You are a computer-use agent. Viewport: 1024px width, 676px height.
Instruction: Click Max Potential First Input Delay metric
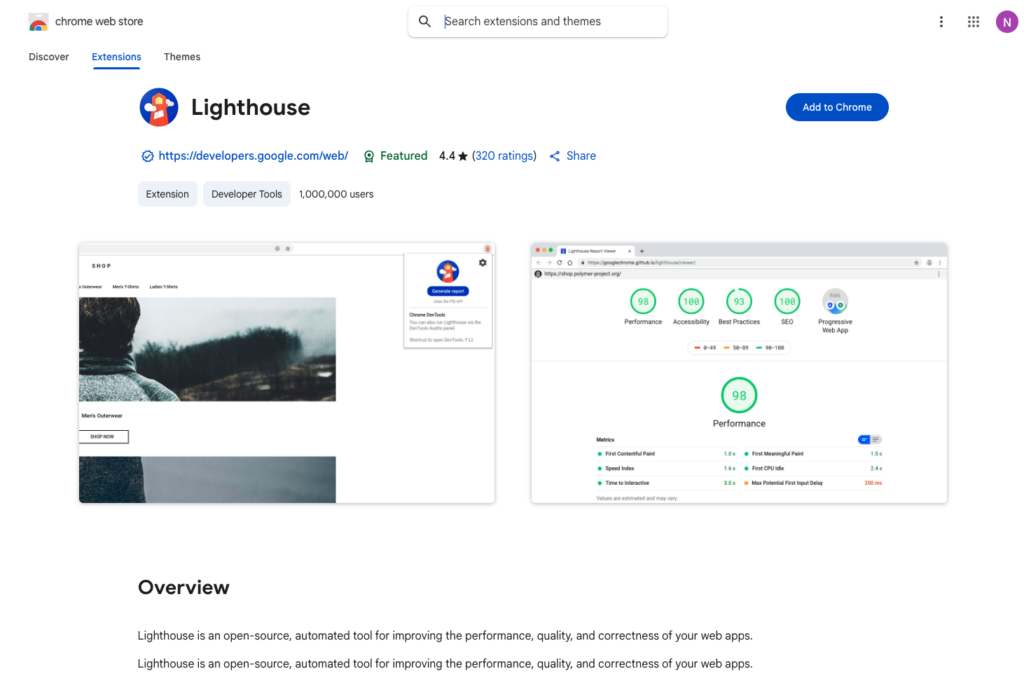click(813, 483)
